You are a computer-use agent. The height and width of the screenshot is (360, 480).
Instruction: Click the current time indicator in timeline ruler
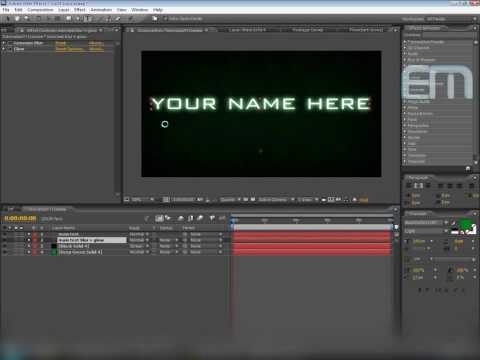[x=234, y=220]
